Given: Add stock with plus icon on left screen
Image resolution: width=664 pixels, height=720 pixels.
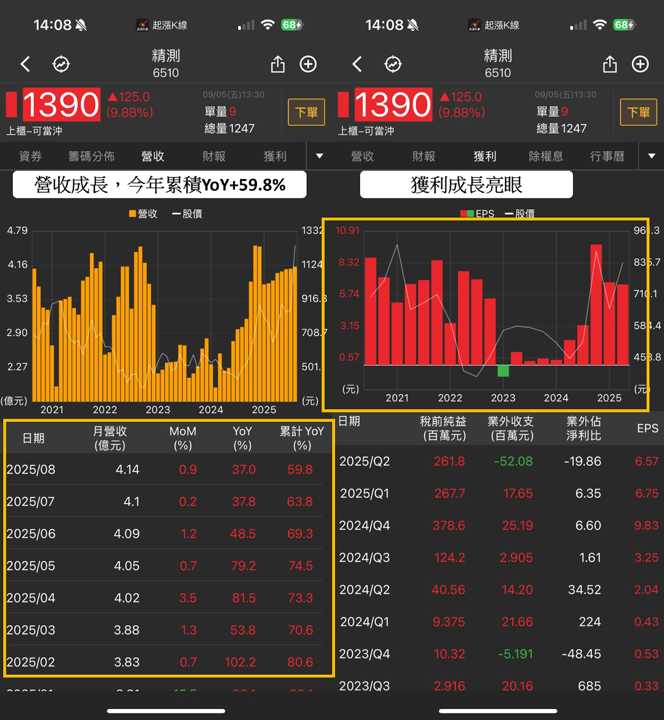Looking at the screenshot, I should click(x=308, y=64).
